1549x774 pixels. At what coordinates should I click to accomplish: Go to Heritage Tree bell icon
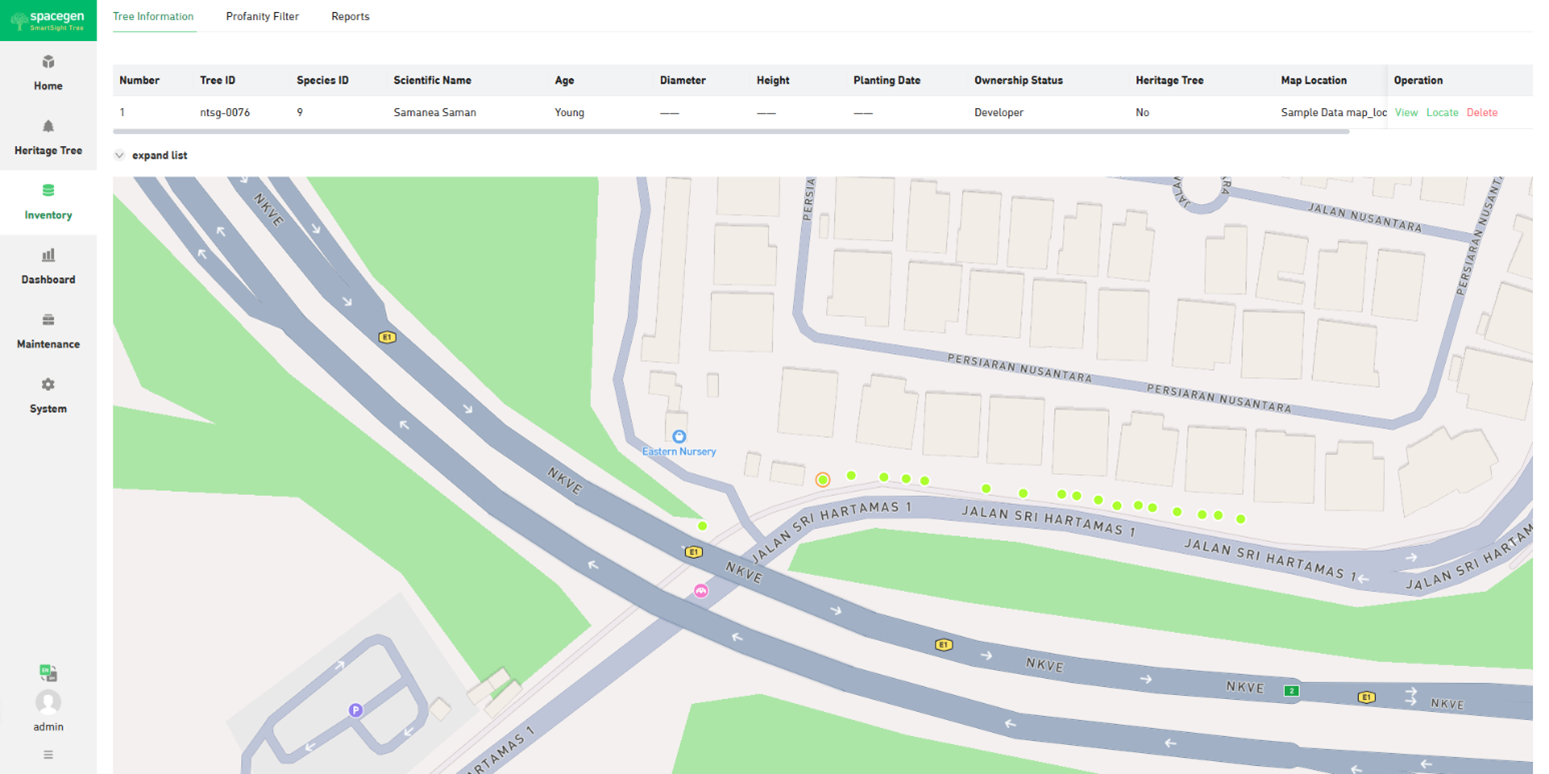[48, 126]
